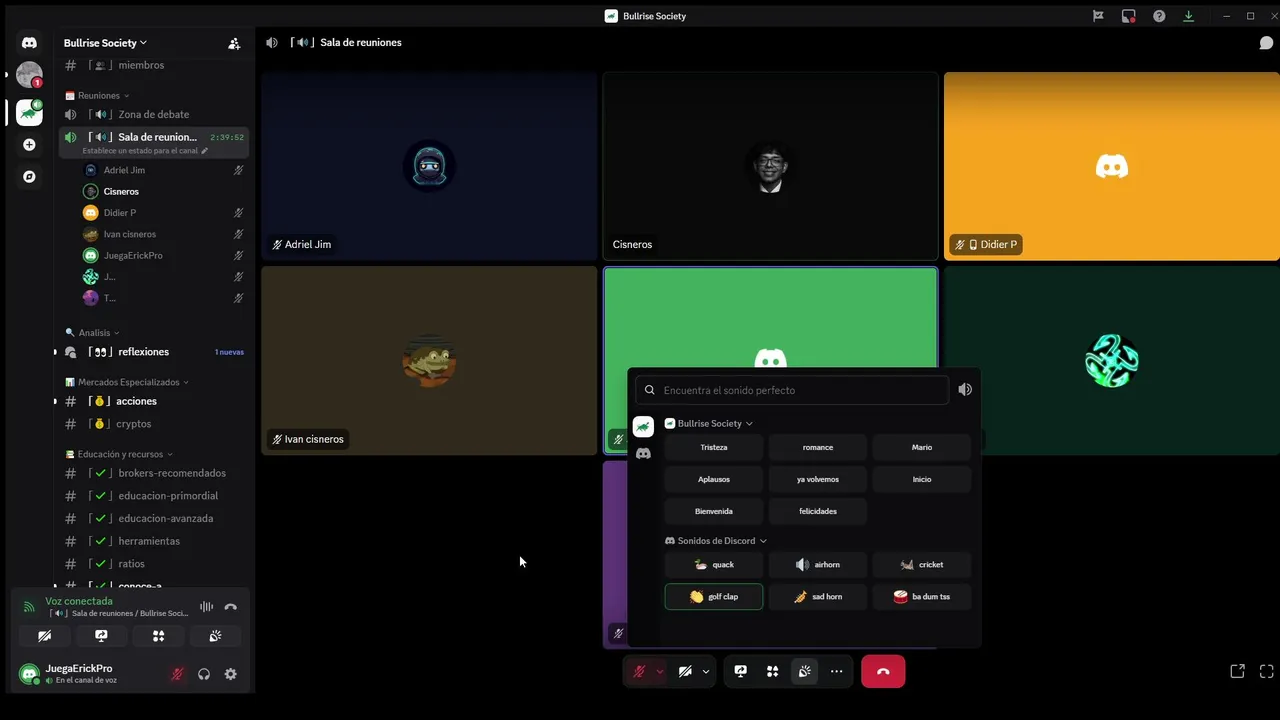This screenshot has height=720, width=1280.
Task: Unmute microphone in the user panel
Action: 177,674
